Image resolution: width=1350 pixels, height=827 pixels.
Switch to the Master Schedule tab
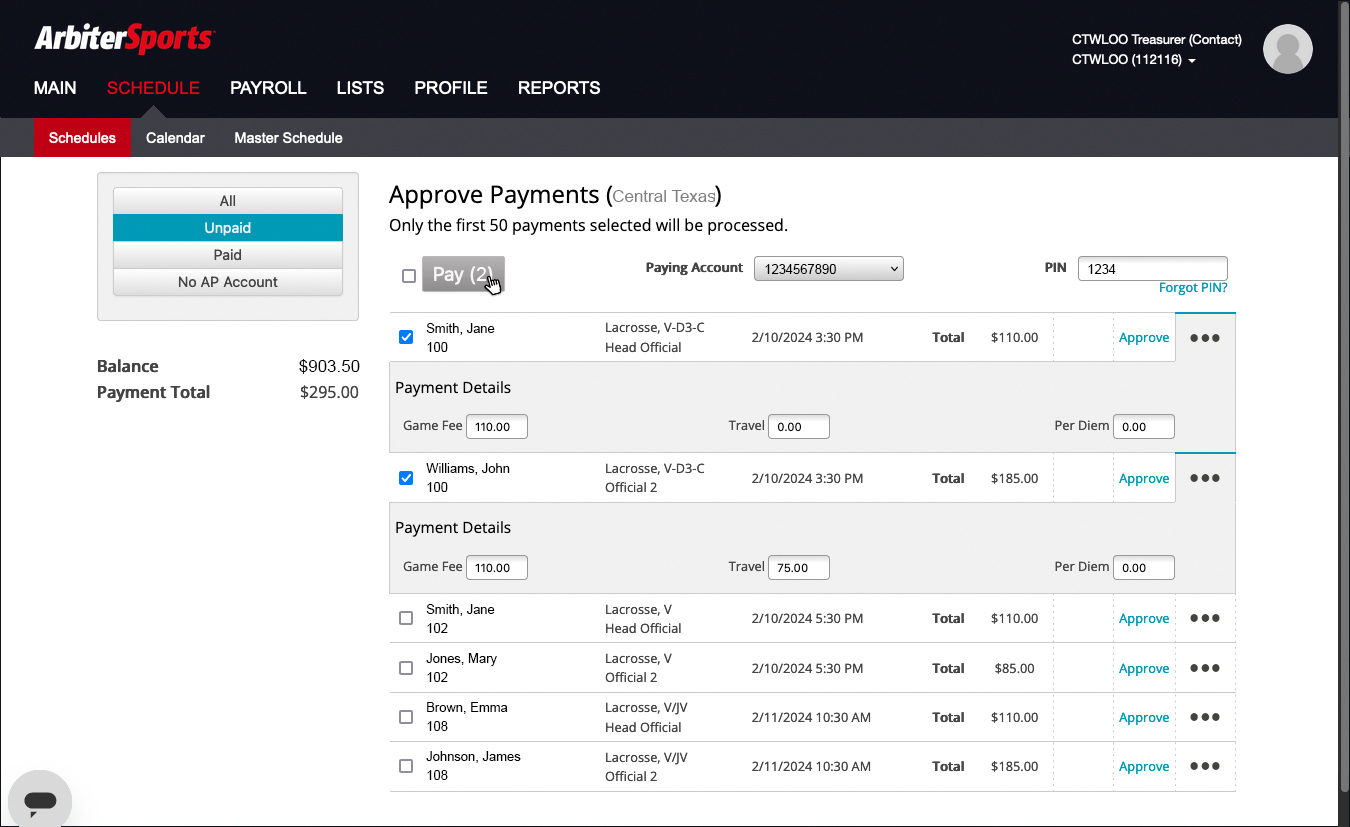tap(288, 138)
